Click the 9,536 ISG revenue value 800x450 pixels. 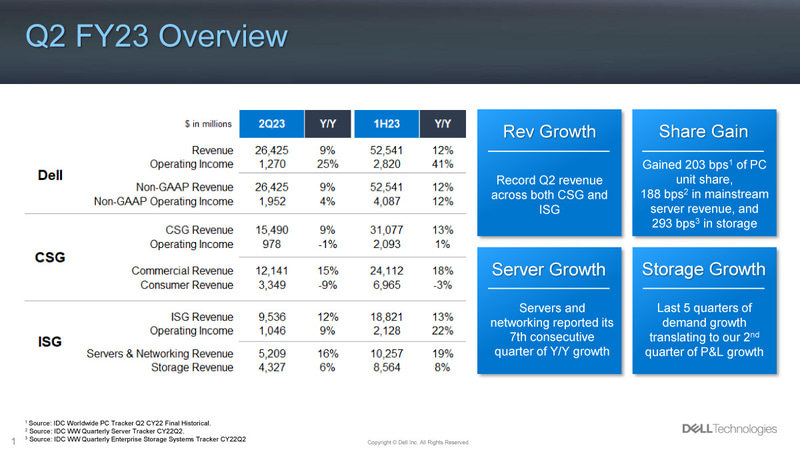coord(272,317)
